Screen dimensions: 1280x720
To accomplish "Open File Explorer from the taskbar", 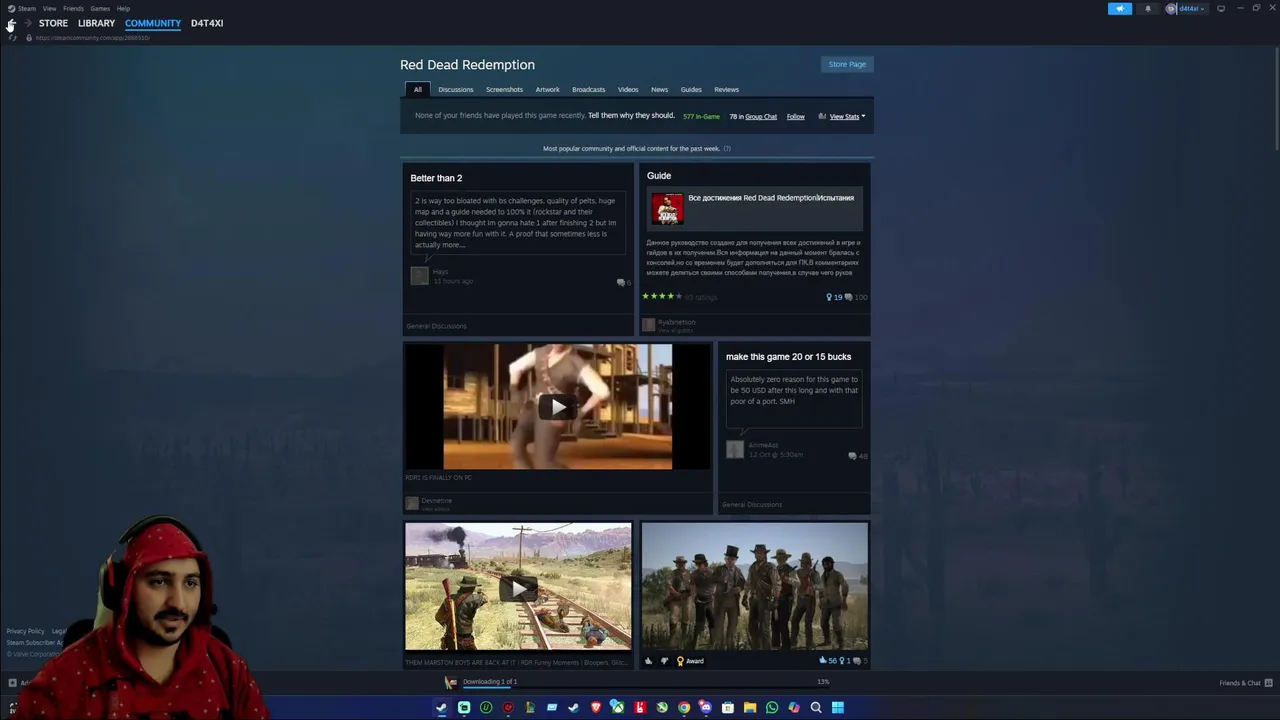I will (750, 708).
